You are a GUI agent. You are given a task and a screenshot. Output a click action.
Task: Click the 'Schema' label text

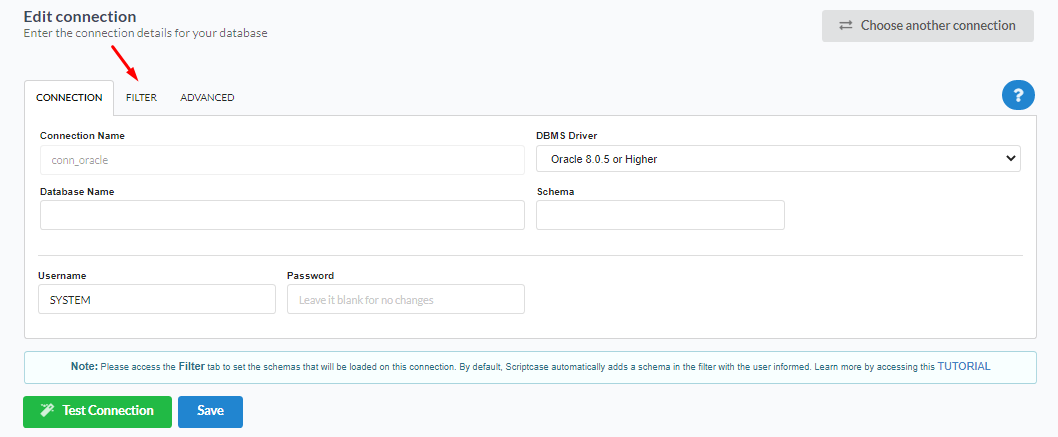[x=555, y=192]
